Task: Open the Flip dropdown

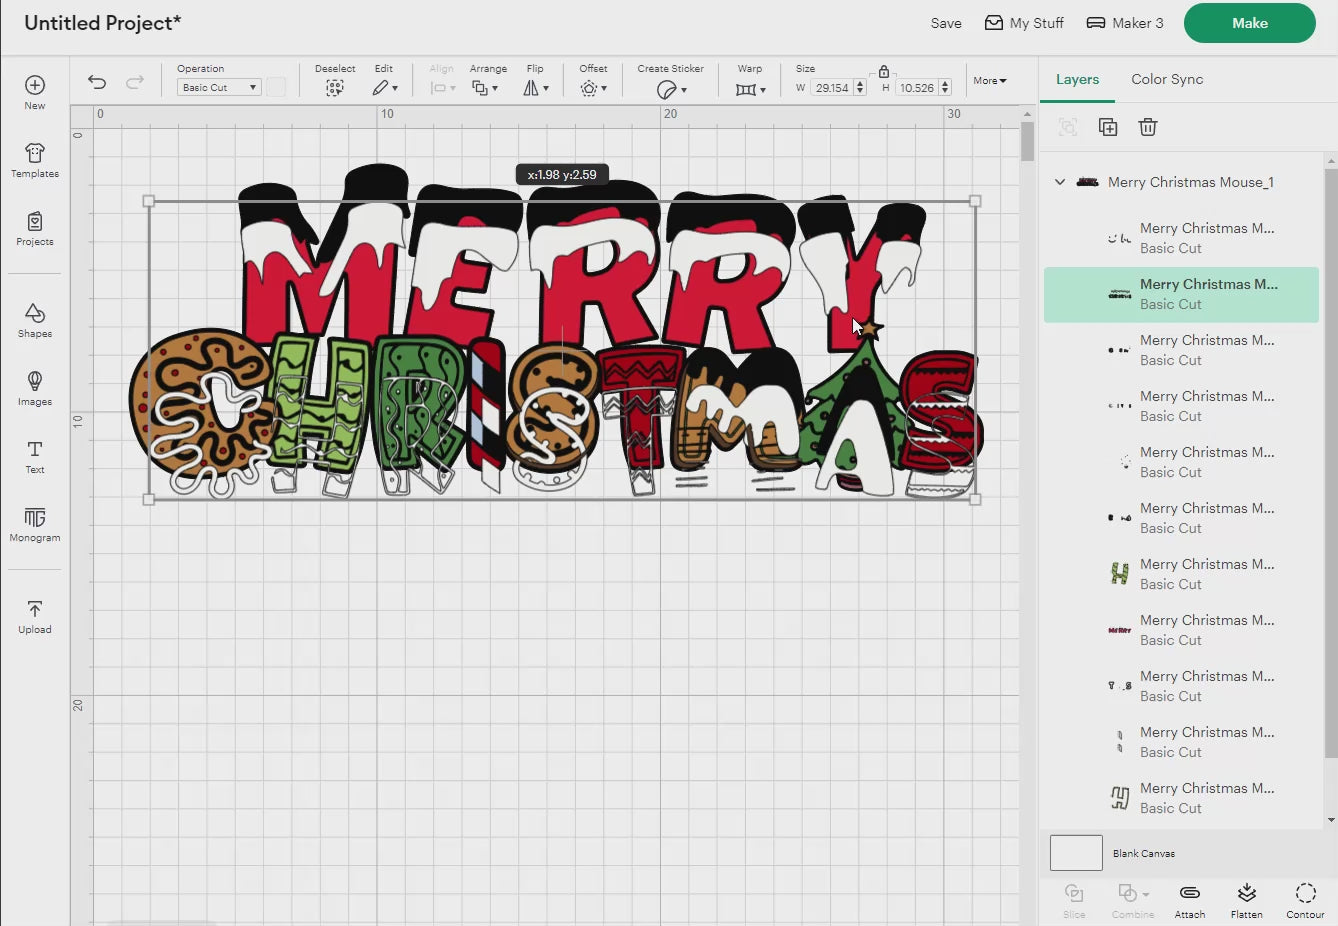Action: point(536,88)
